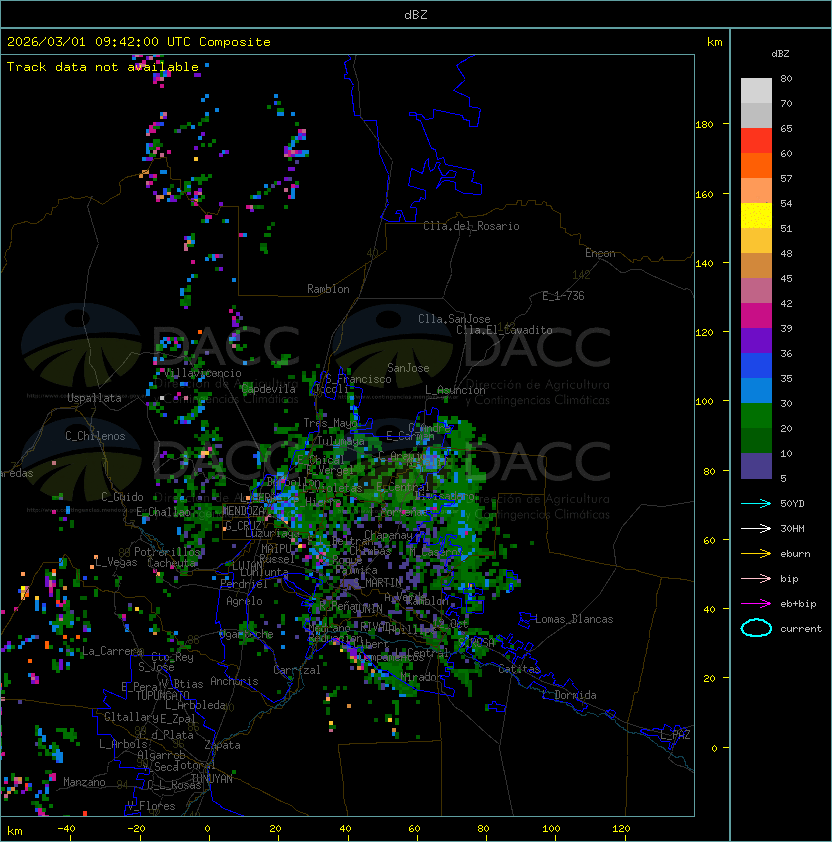Click the 'dBZ' title at top center

tap(416, 14)
